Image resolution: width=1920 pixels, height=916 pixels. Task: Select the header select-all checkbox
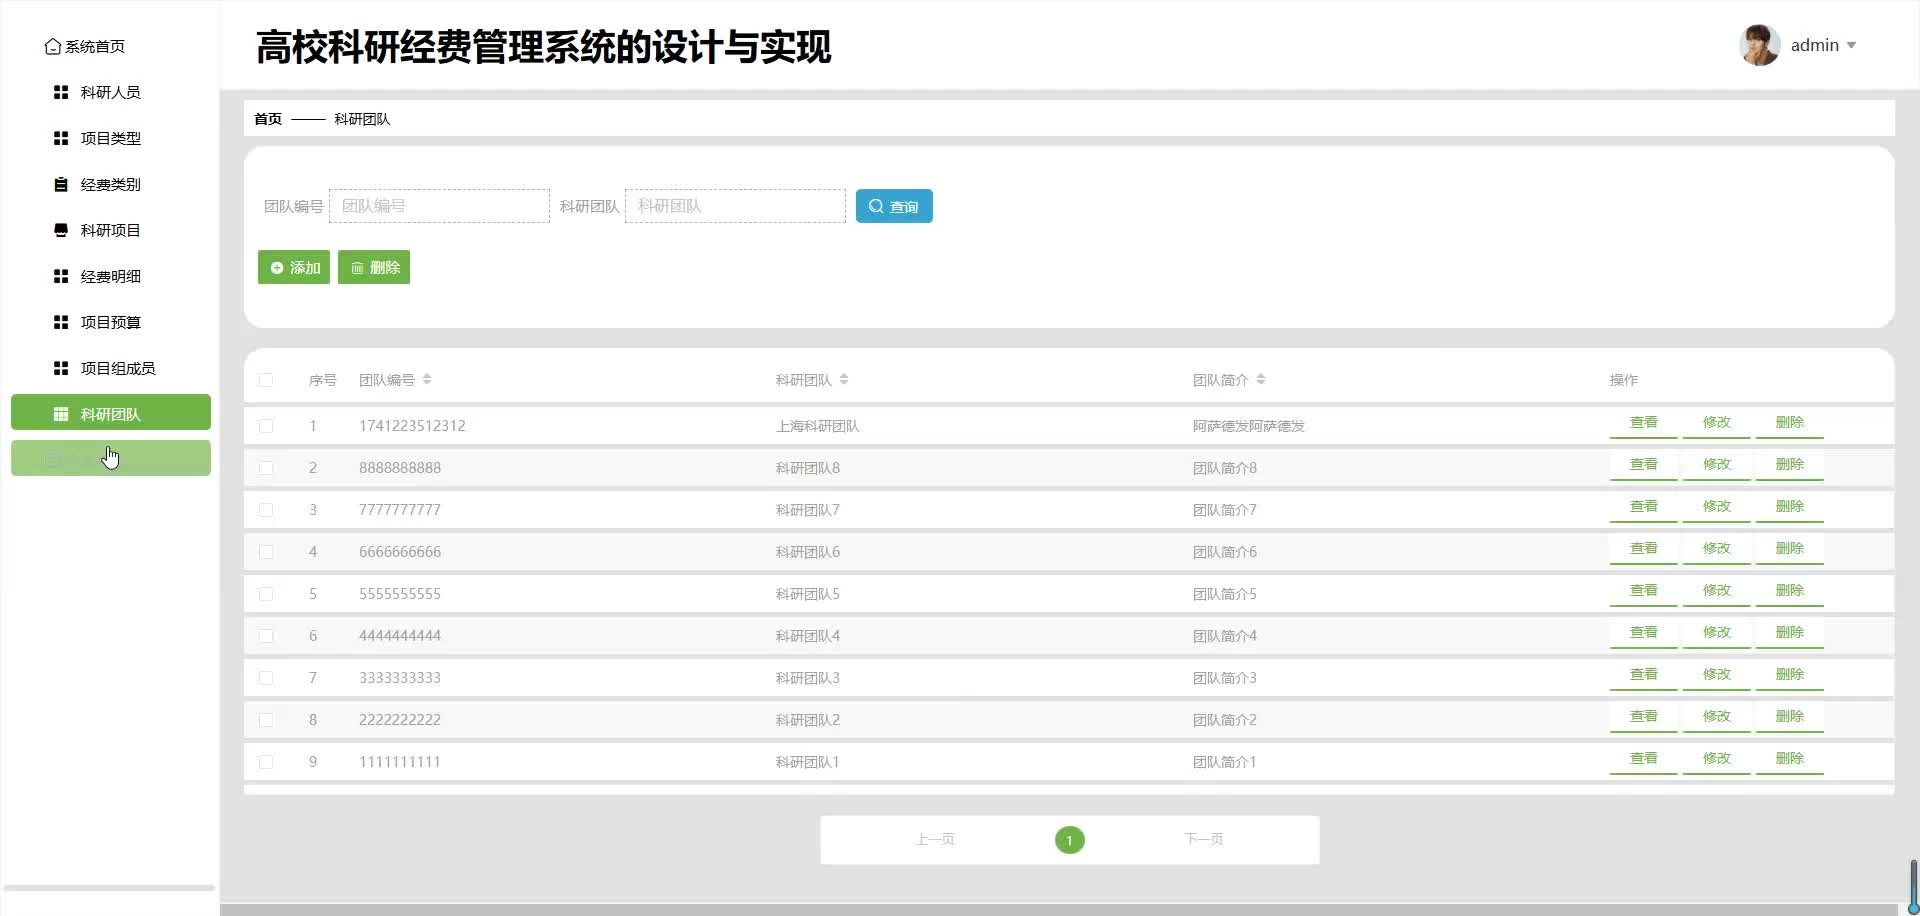click(266, 380)
